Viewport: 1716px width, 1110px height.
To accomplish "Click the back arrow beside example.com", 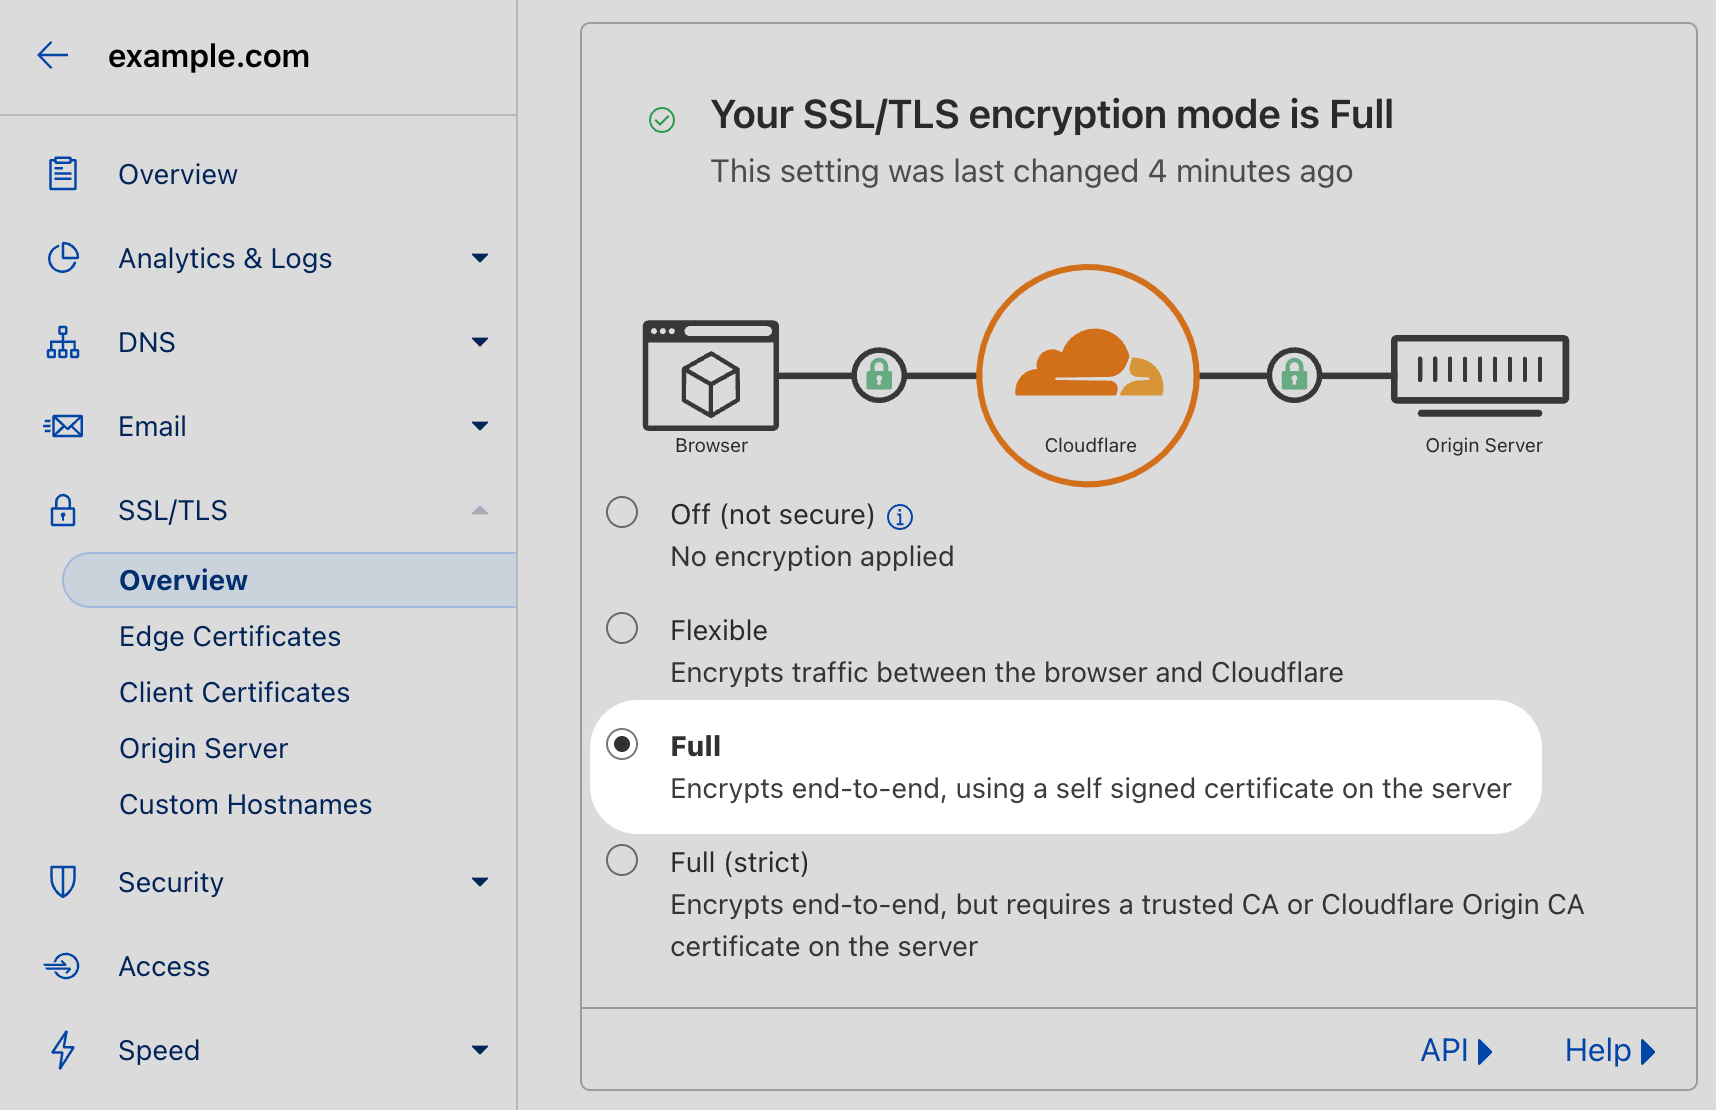I will click(x=52, y=55).
